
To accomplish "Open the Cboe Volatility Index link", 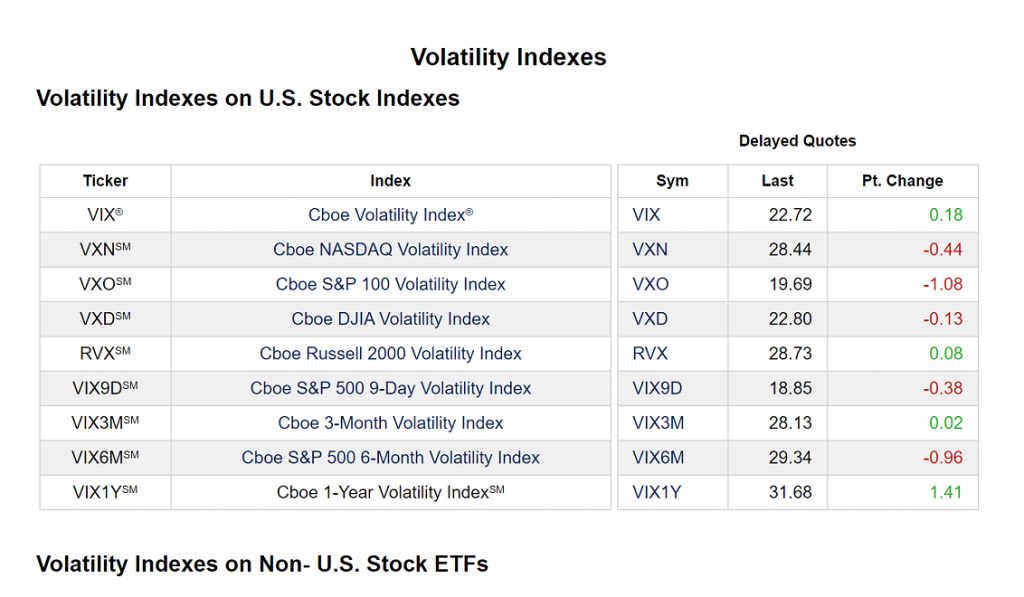I will pos(390,215).
